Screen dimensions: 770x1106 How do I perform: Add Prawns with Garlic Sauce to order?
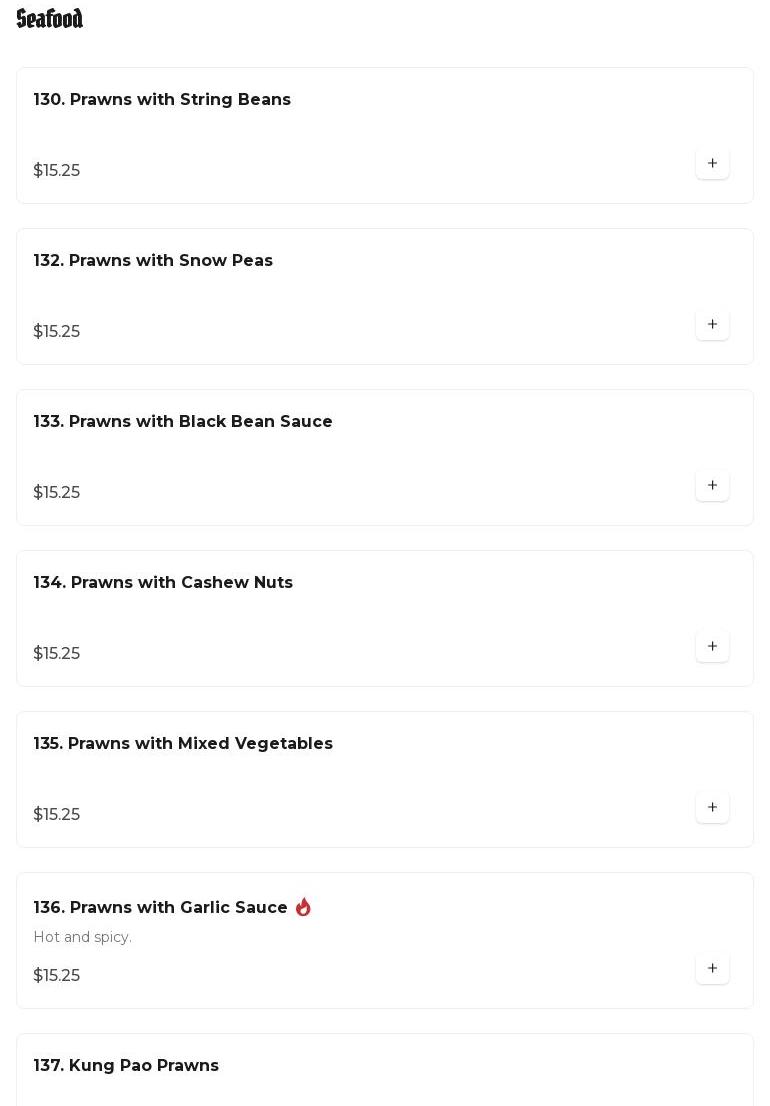(712, 969)
